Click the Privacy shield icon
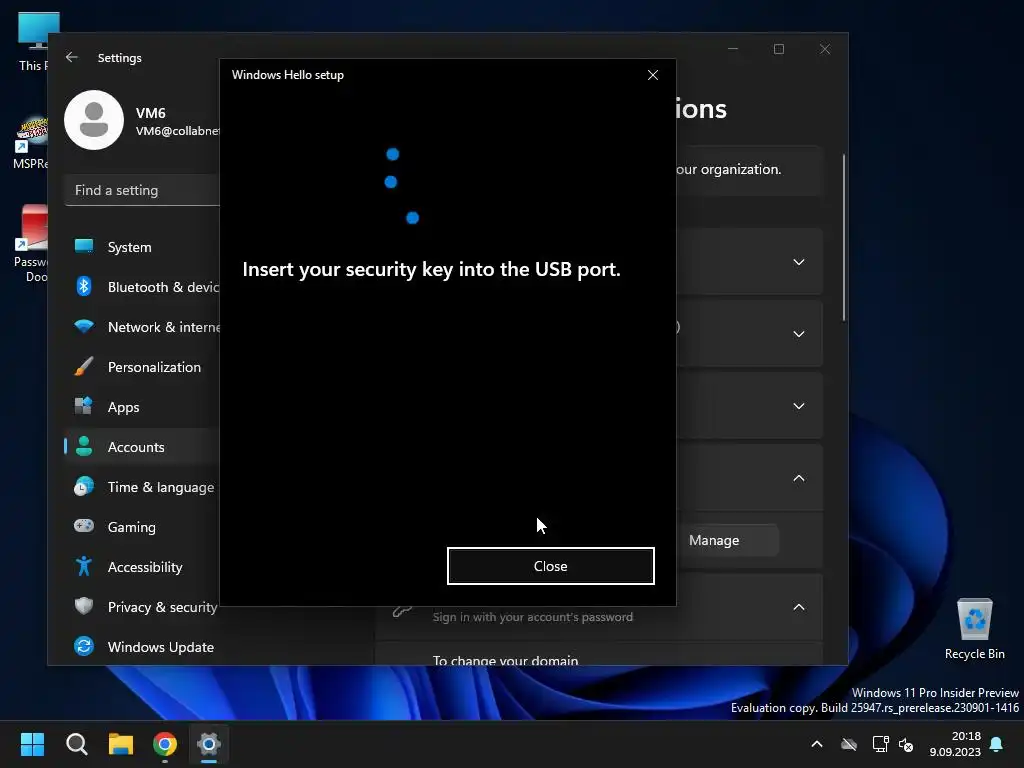1024x768 pixels. pyautogui.click(x=84, y=606)
